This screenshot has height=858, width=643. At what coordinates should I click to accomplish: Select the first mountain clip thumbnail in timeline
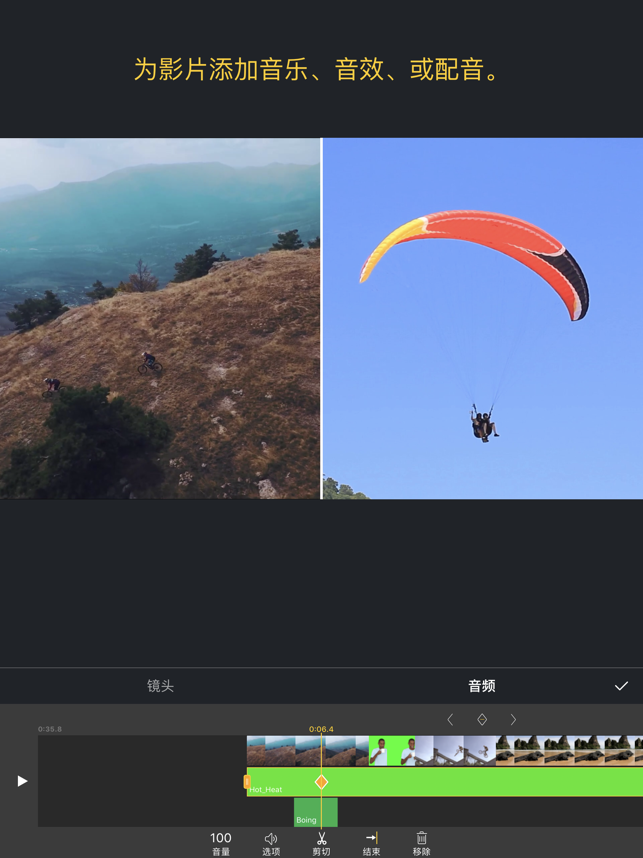pos(271,751)
